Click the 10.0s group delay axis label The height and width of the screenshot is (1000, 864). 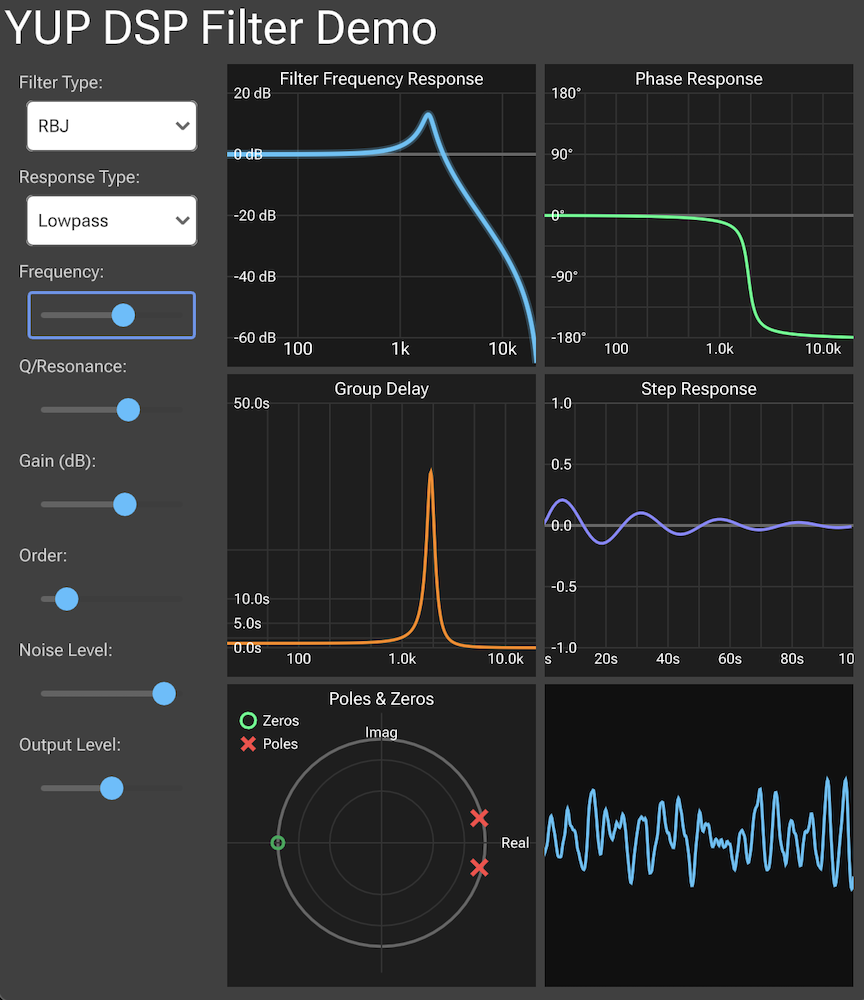point(251,599)
